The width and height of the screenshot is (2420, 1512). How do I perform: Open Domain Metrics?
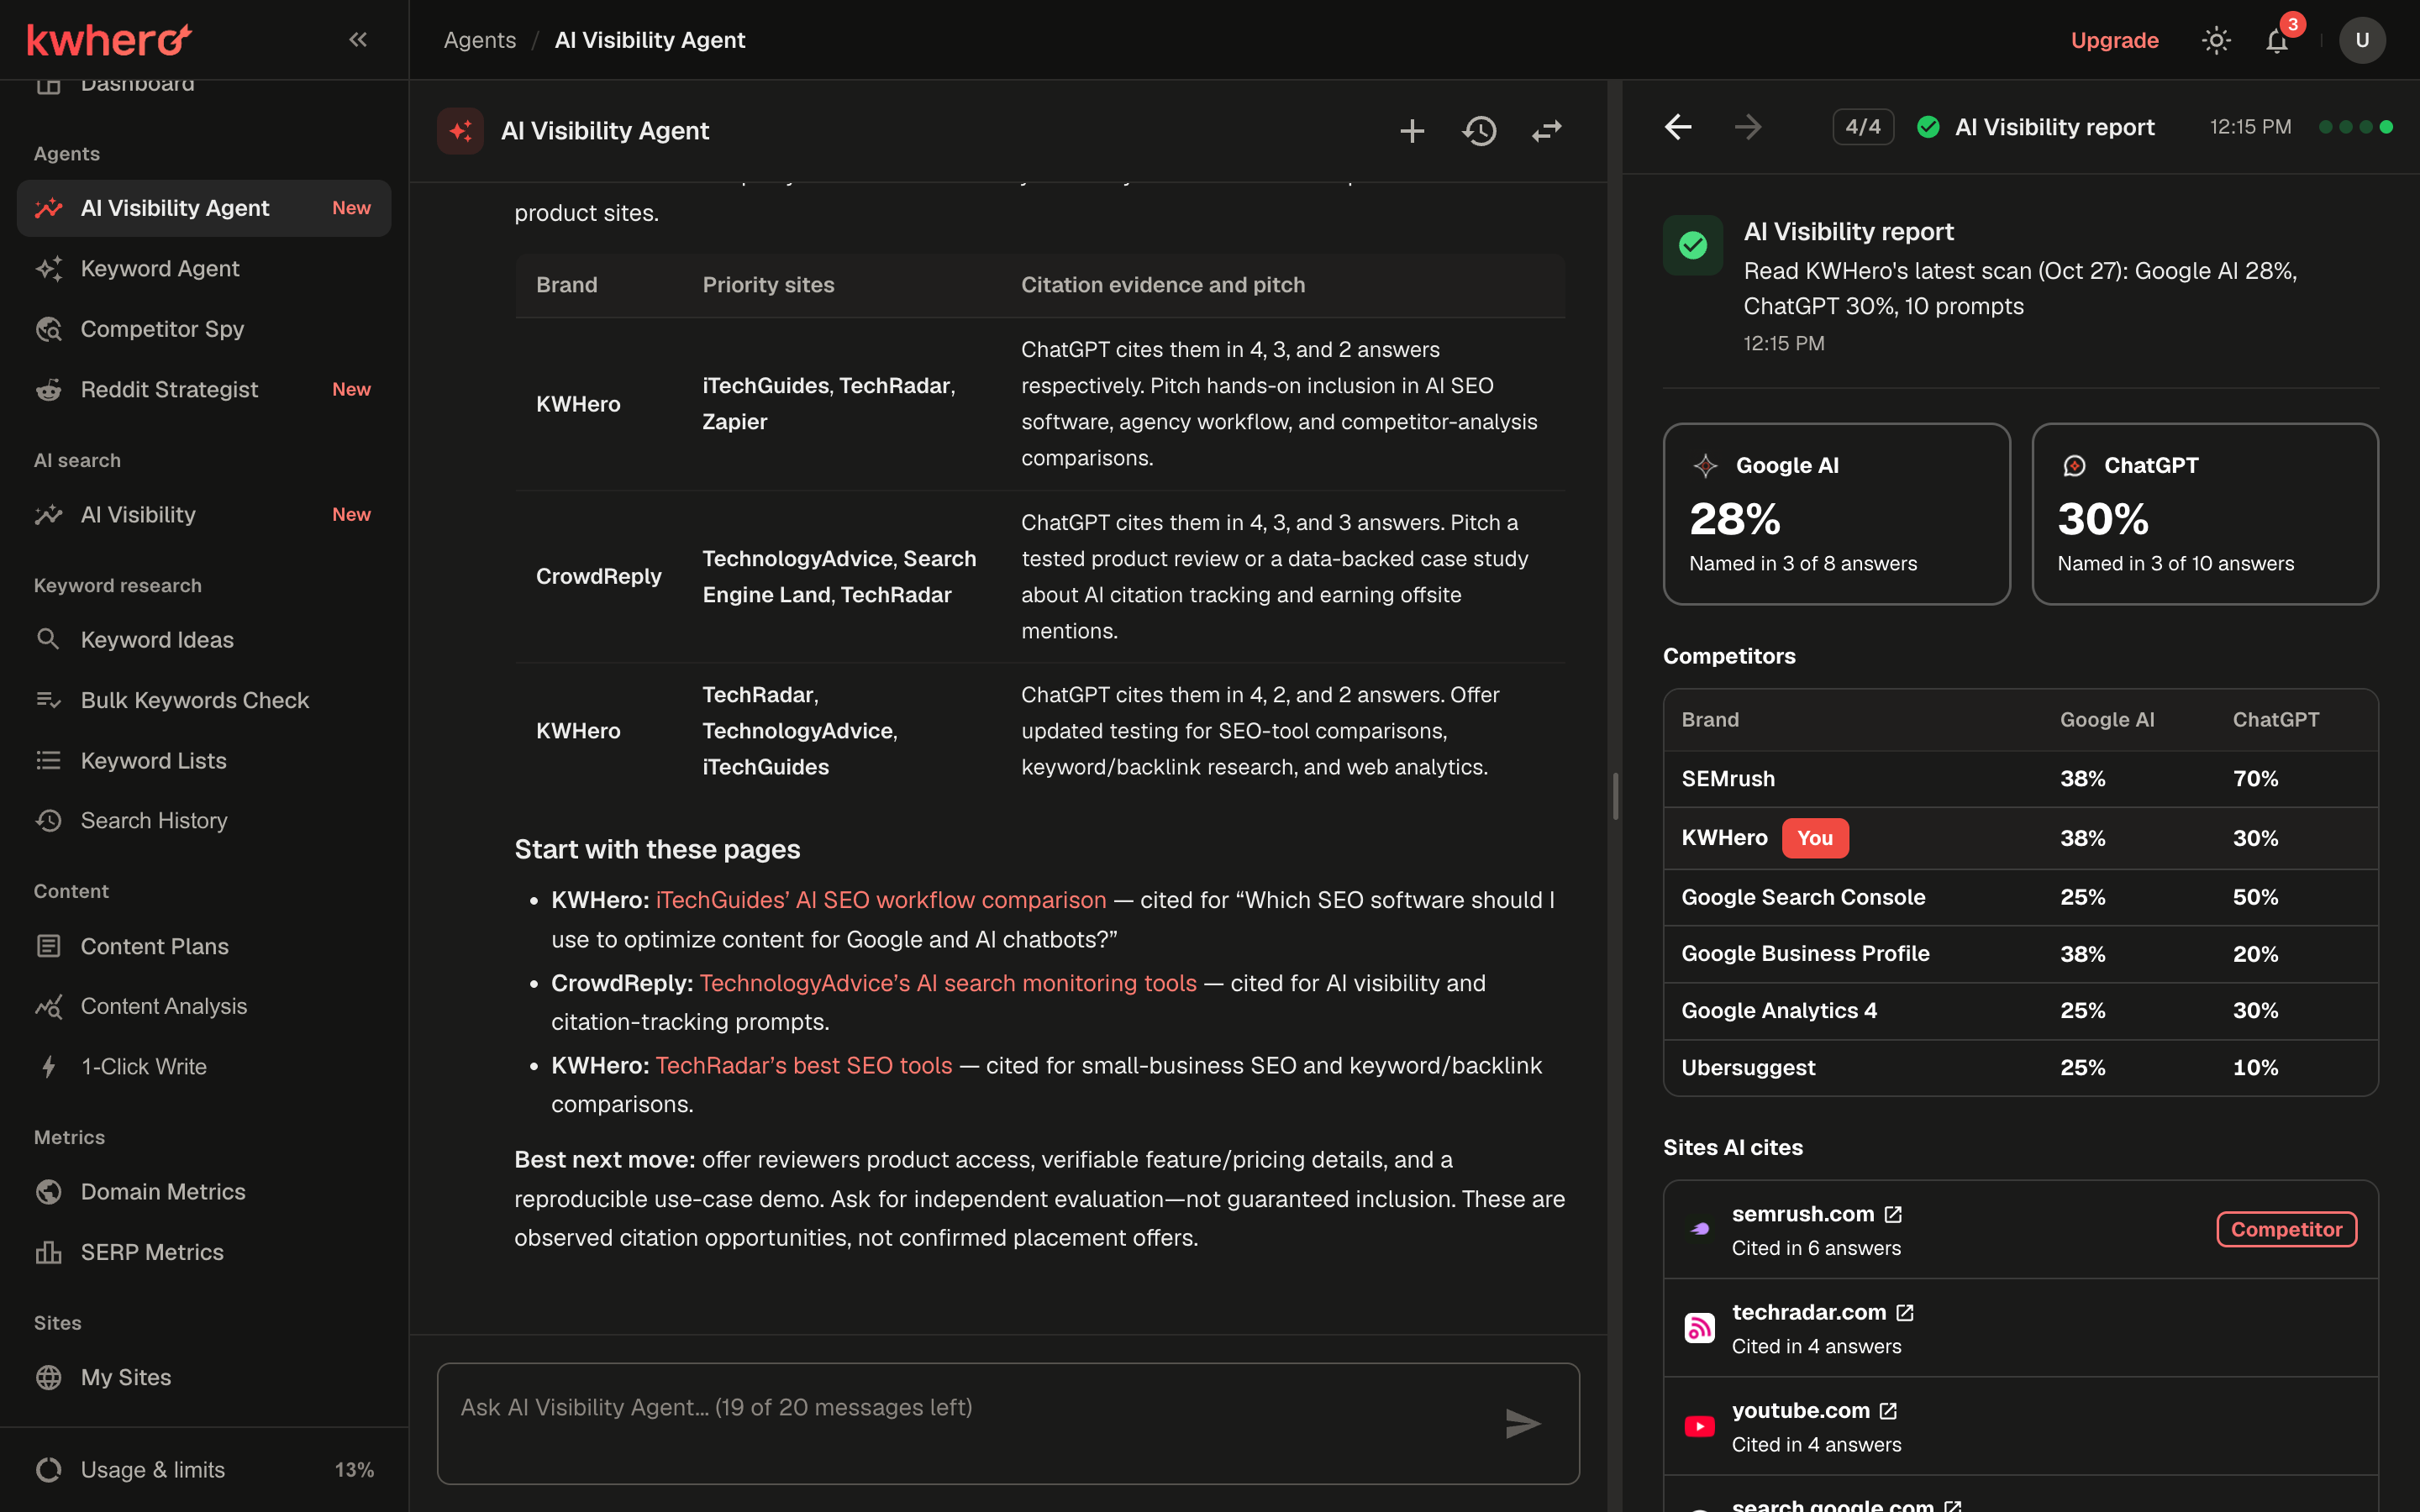coord(204,1192)
